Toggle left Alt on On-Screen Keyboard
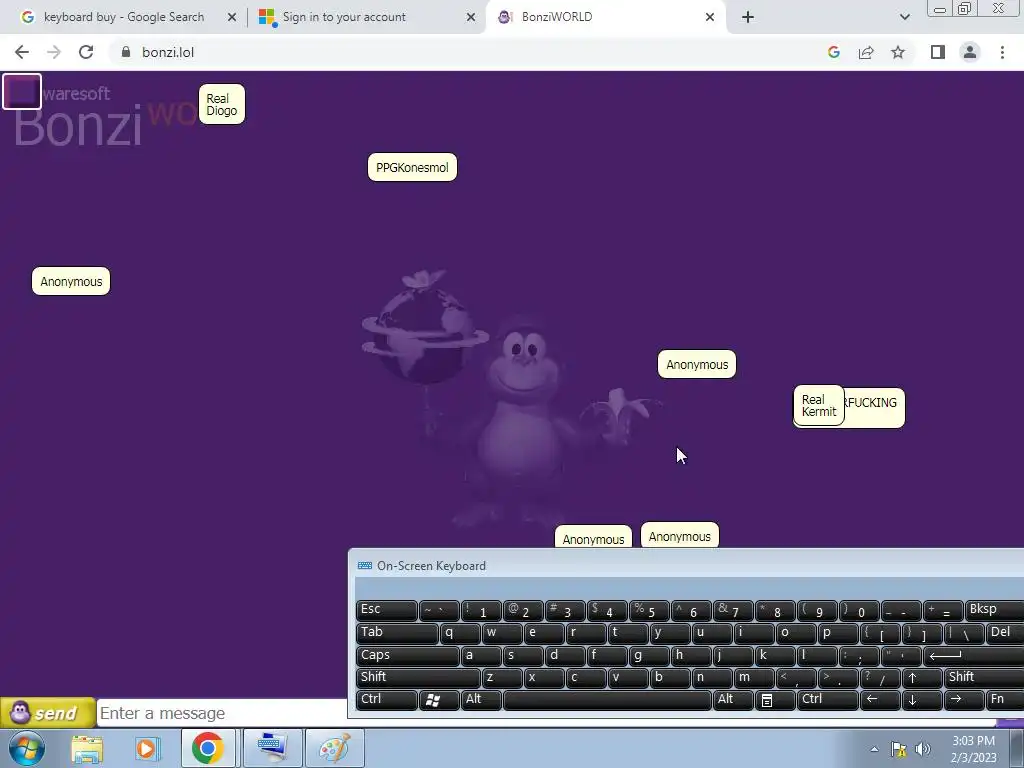The image size is (1024, 768). coord(481,700)
